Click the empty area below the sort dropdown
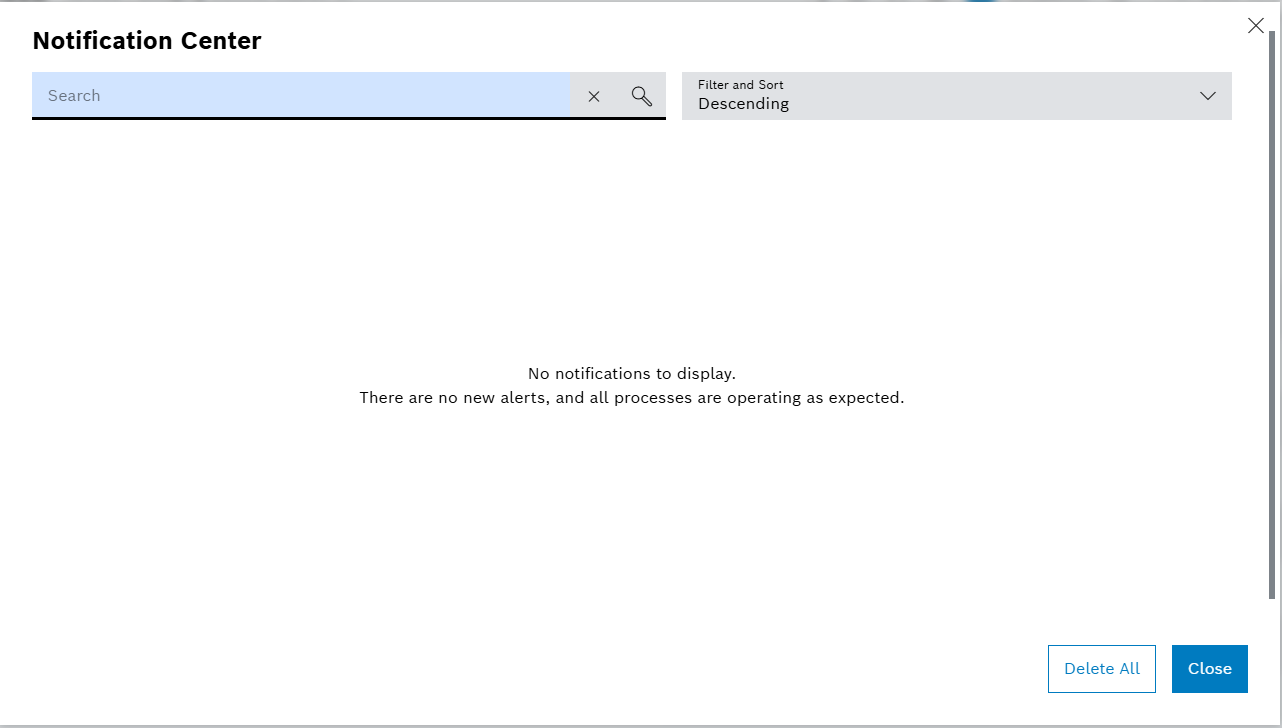This screenshot has height=728, width=1282. point(955,220)
